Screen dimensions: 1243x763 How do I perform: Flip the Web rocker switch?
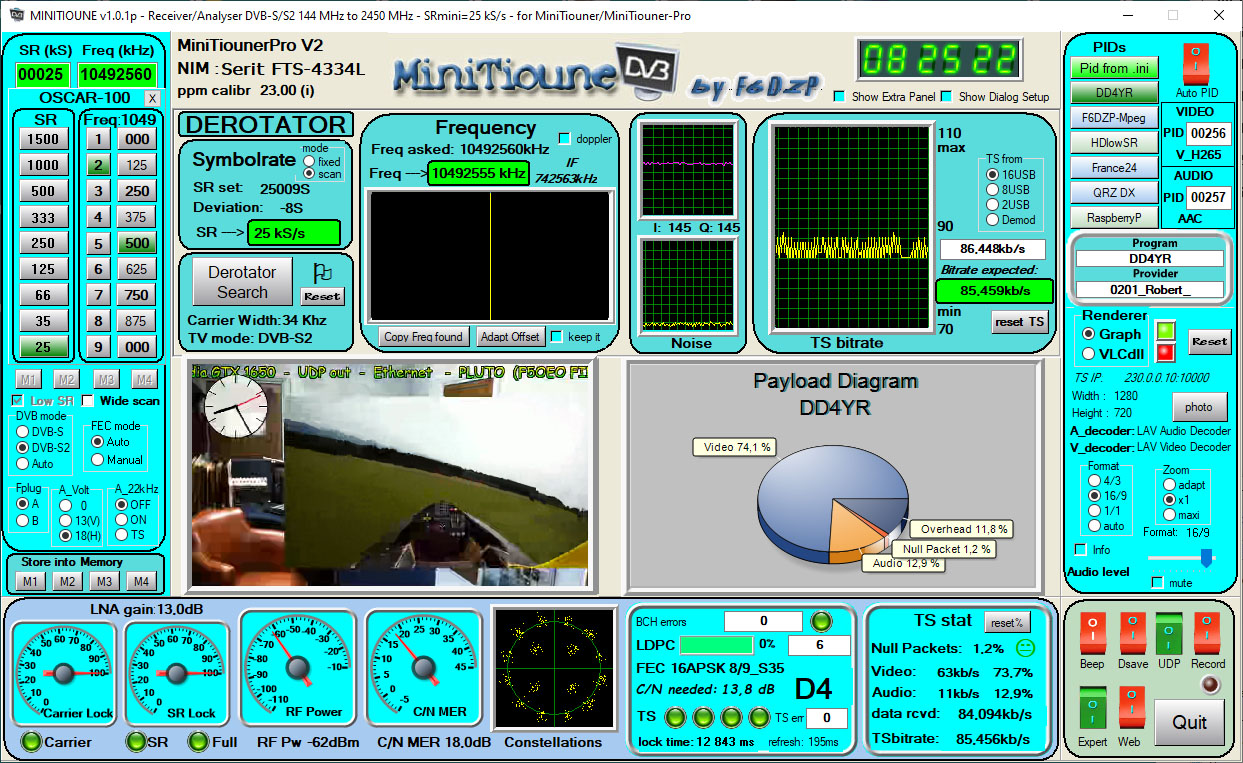point(1131,708)
